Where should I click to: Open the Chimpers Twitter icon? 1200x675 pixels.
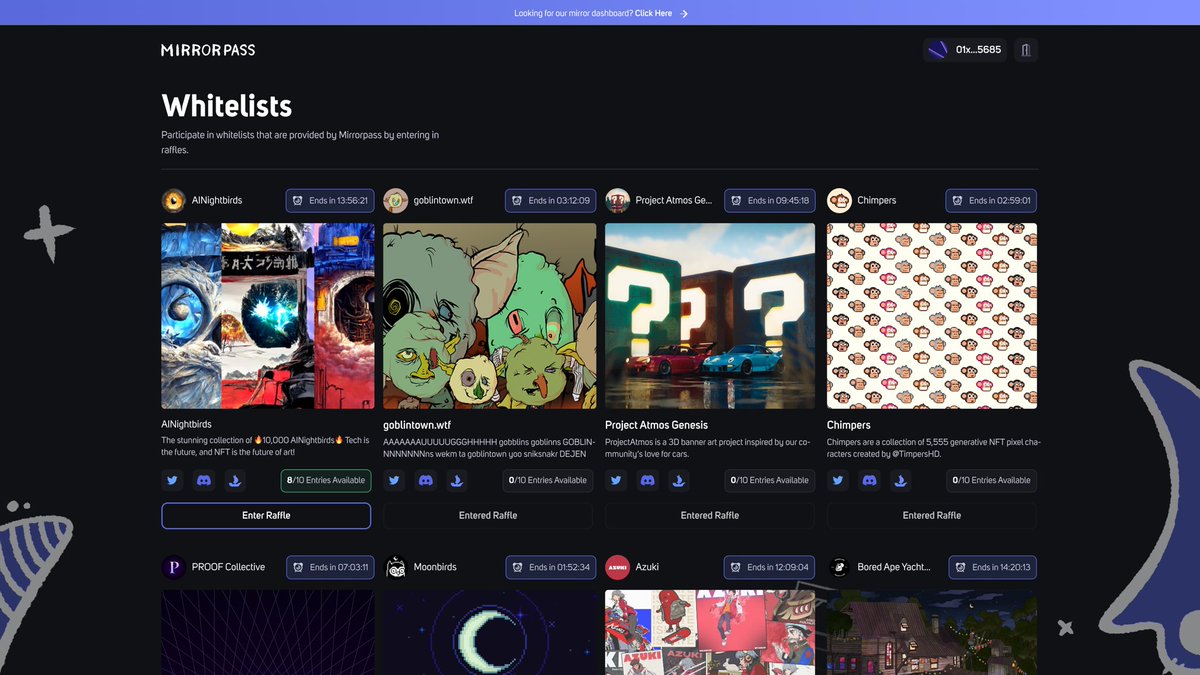point(838,481)
